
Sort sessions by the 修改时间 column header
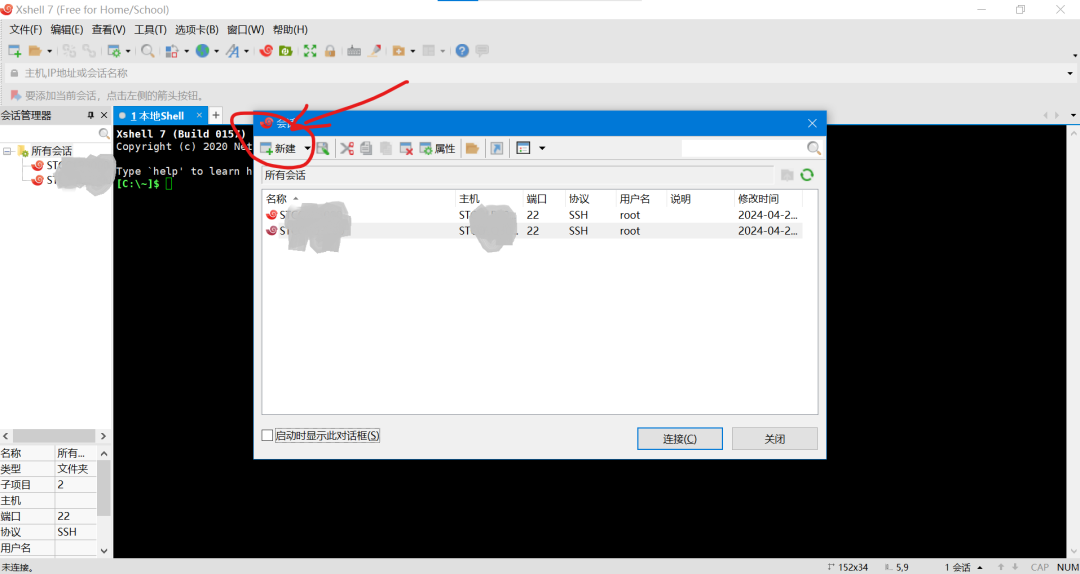coord(758,199)
